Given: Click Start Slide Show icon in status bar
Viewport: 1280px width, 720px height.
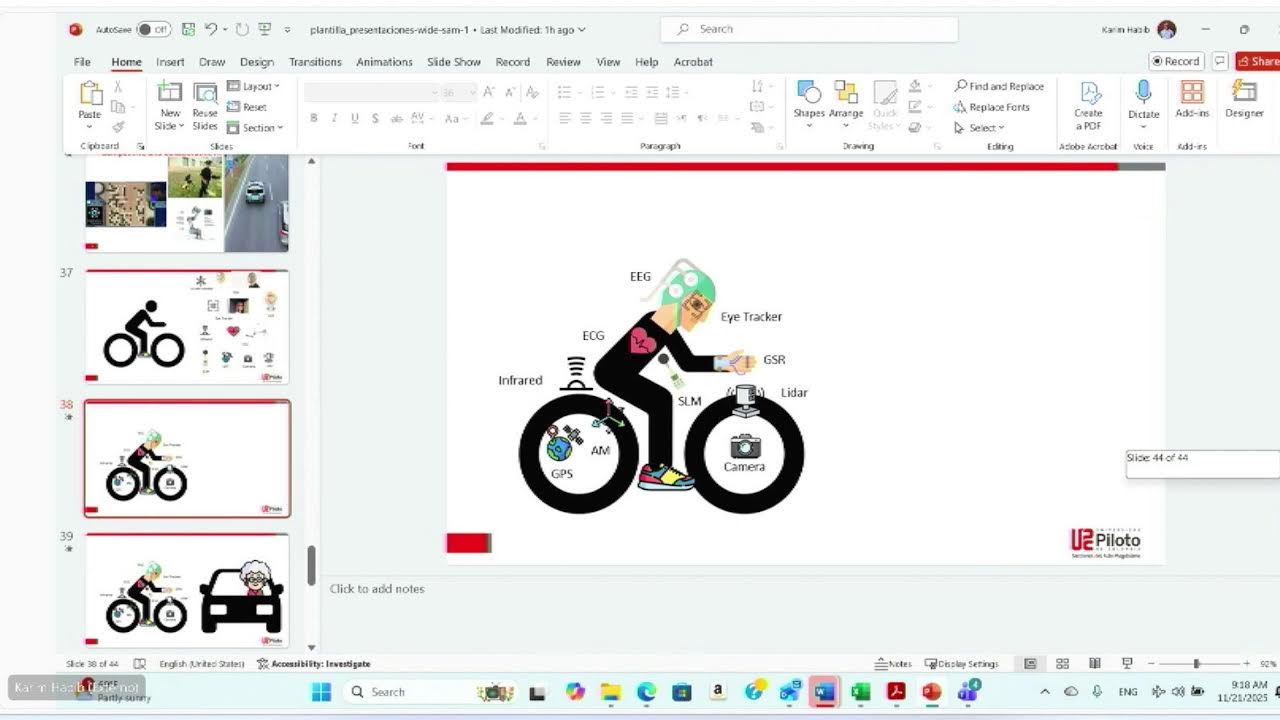Looking at the screenshot, I should (x=1127, y=663).
